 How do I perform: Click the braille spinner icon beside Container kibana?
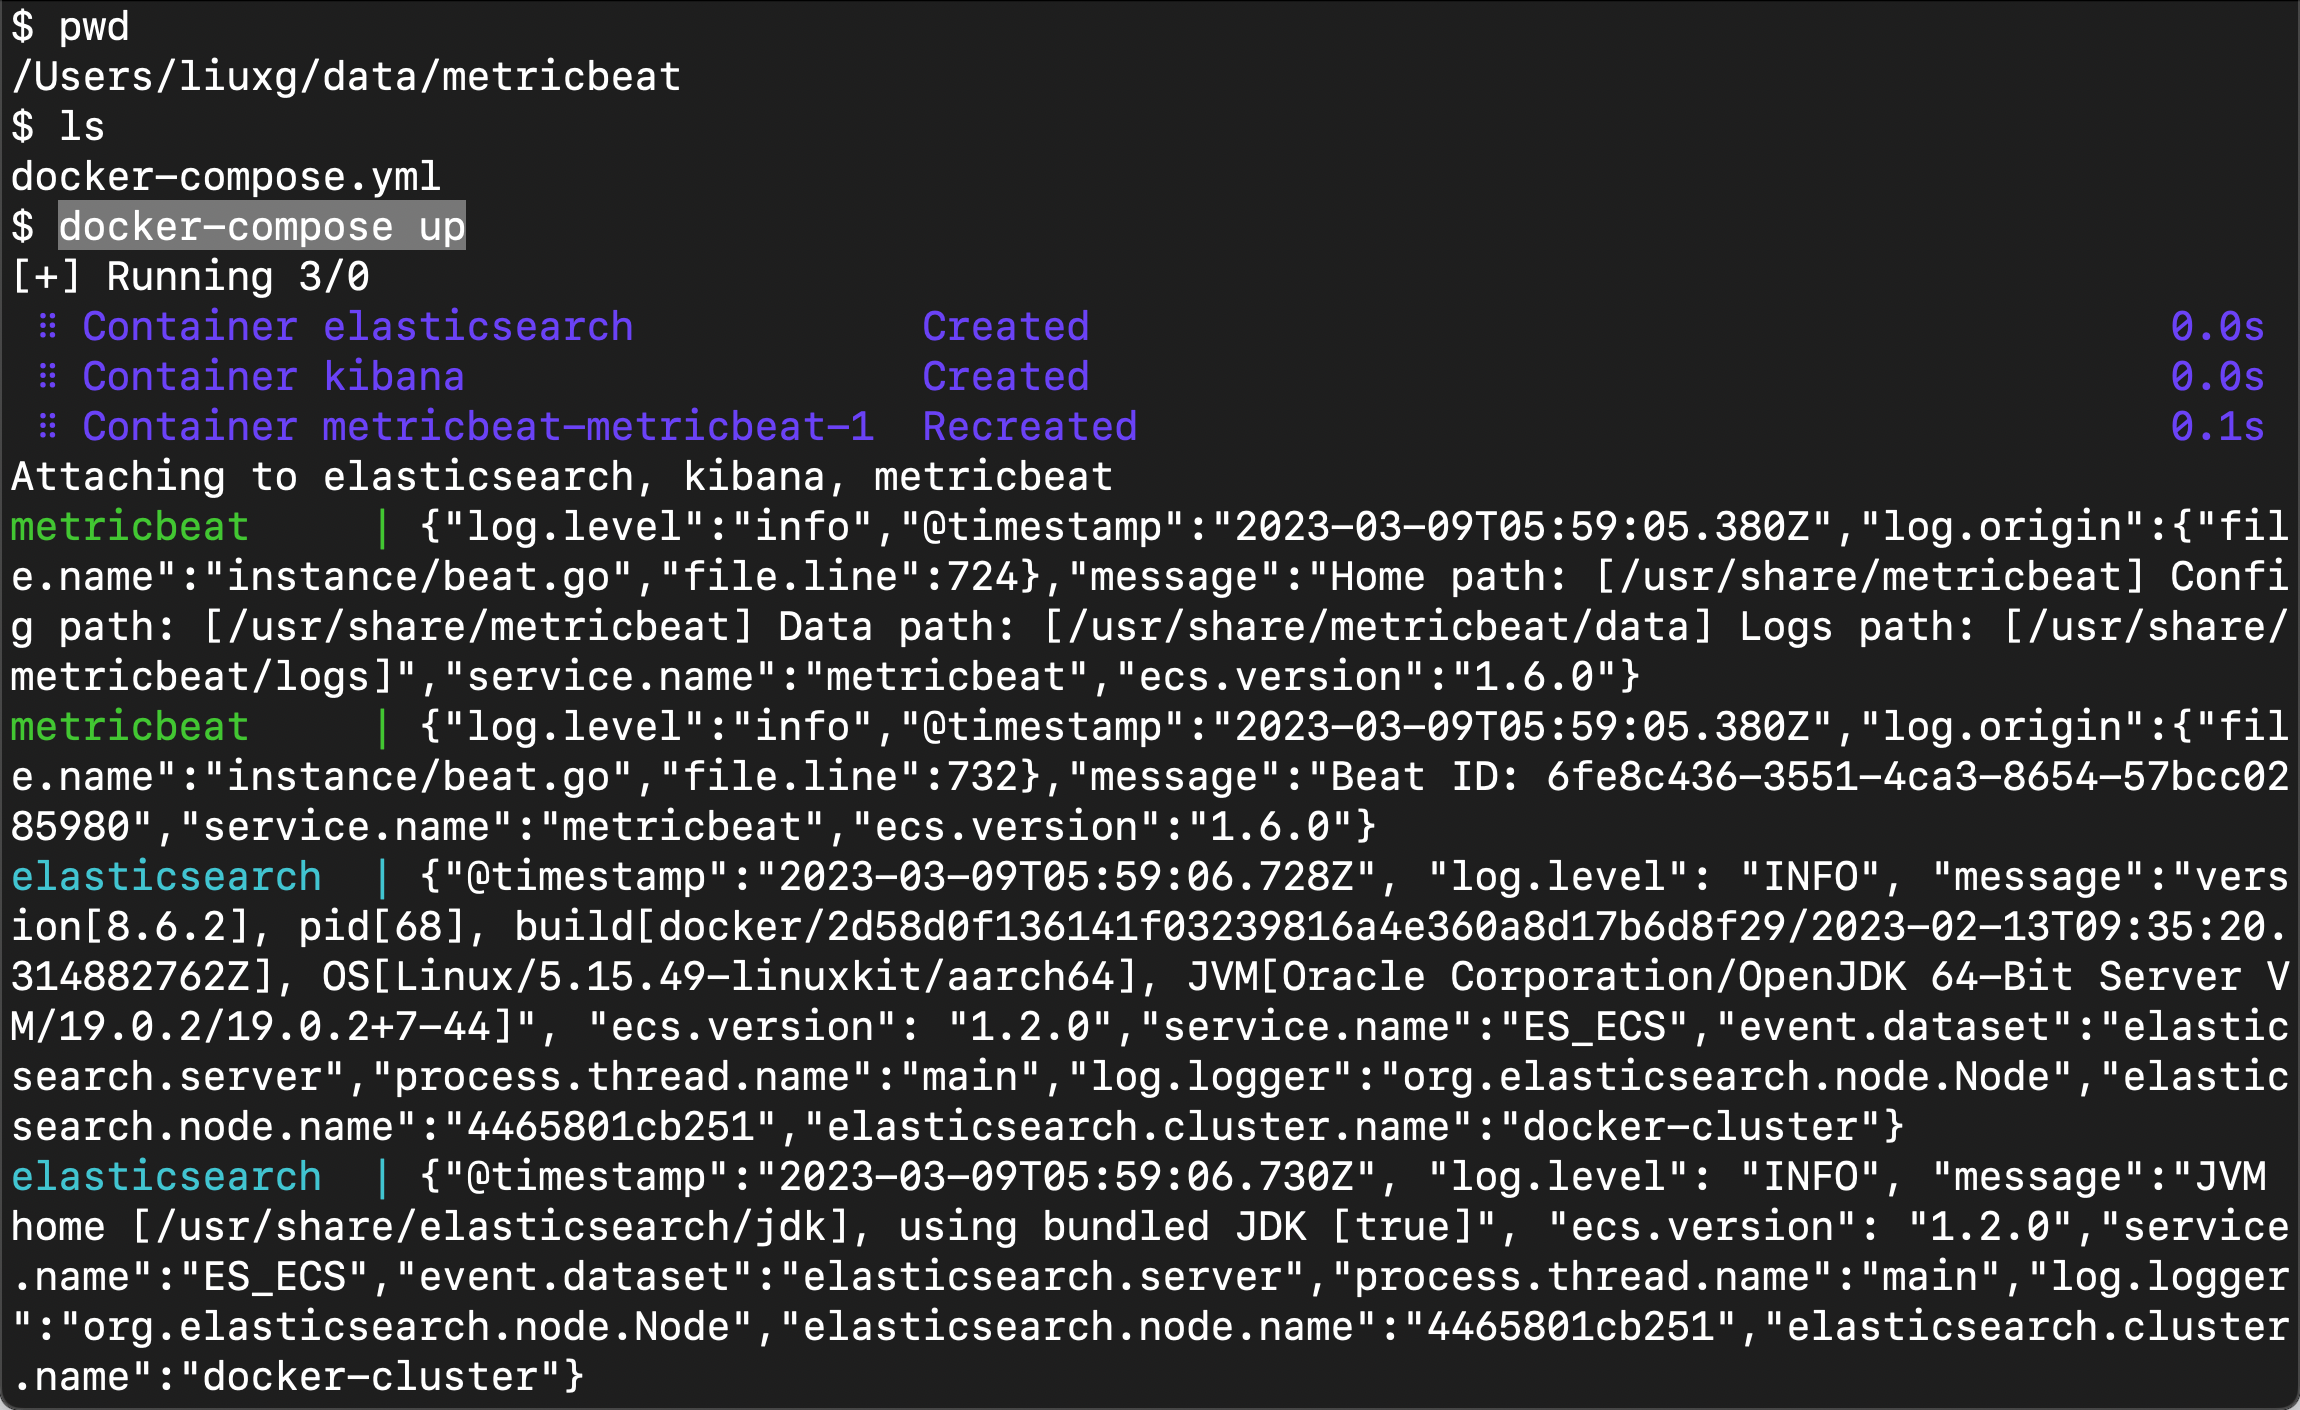tap(47, 377)
